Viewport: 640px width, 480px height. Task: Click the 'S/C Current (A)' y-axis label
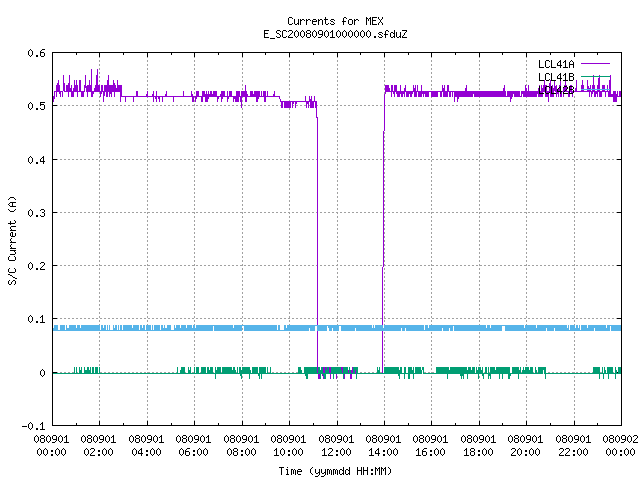click(12, 240)
